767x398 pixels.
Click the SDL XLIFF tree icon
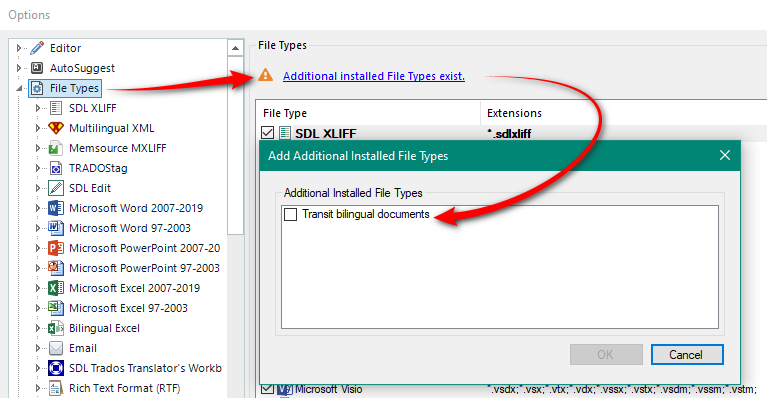click(x=56, y=108)
